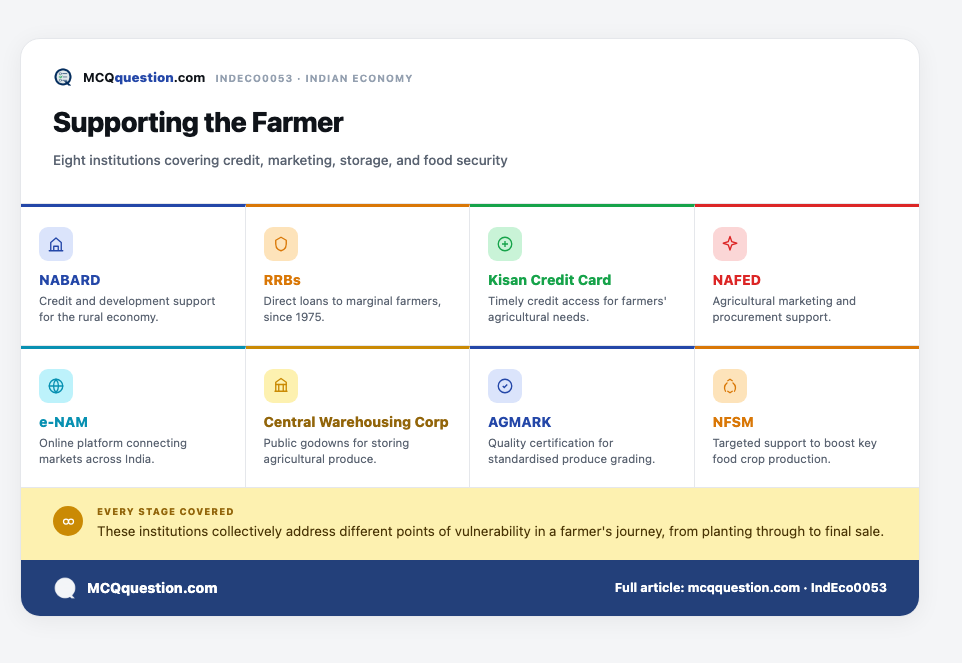The width and height of the screenshot is (962, 663).
Task: Click the RRBs shield icon
Action: [281, 244]
